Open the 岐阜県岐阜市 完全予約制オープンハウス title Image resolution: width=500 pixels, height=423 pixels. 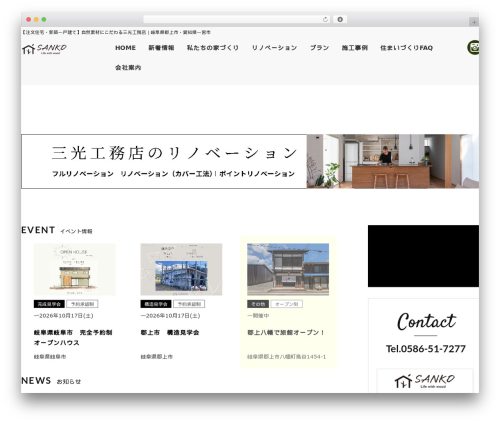[x=73, y=337]
